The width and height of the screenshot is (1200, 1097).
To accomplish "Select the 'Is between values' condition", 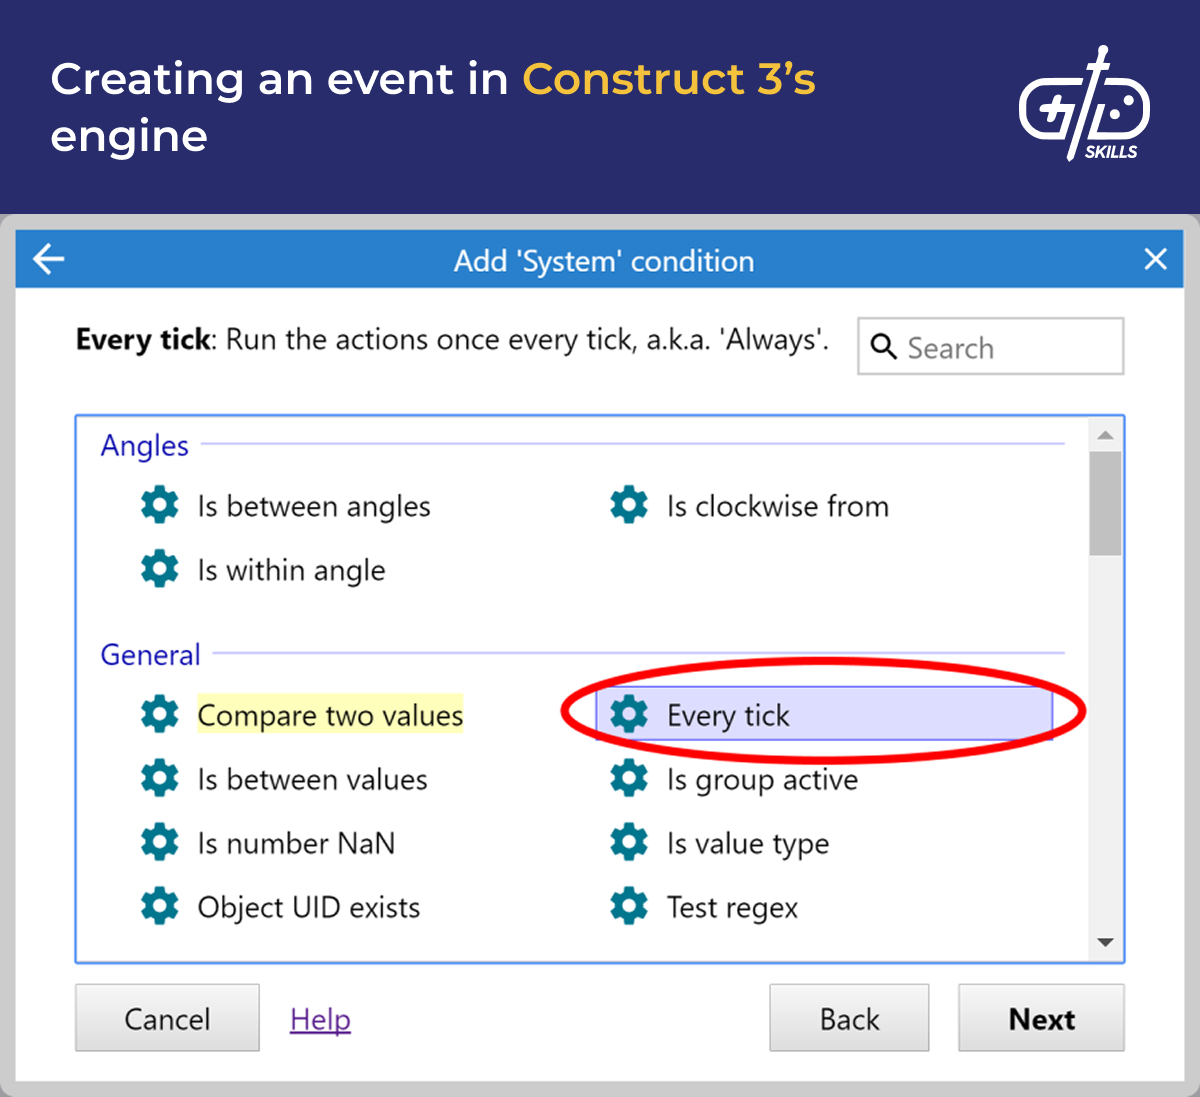I will pos(311,779).
